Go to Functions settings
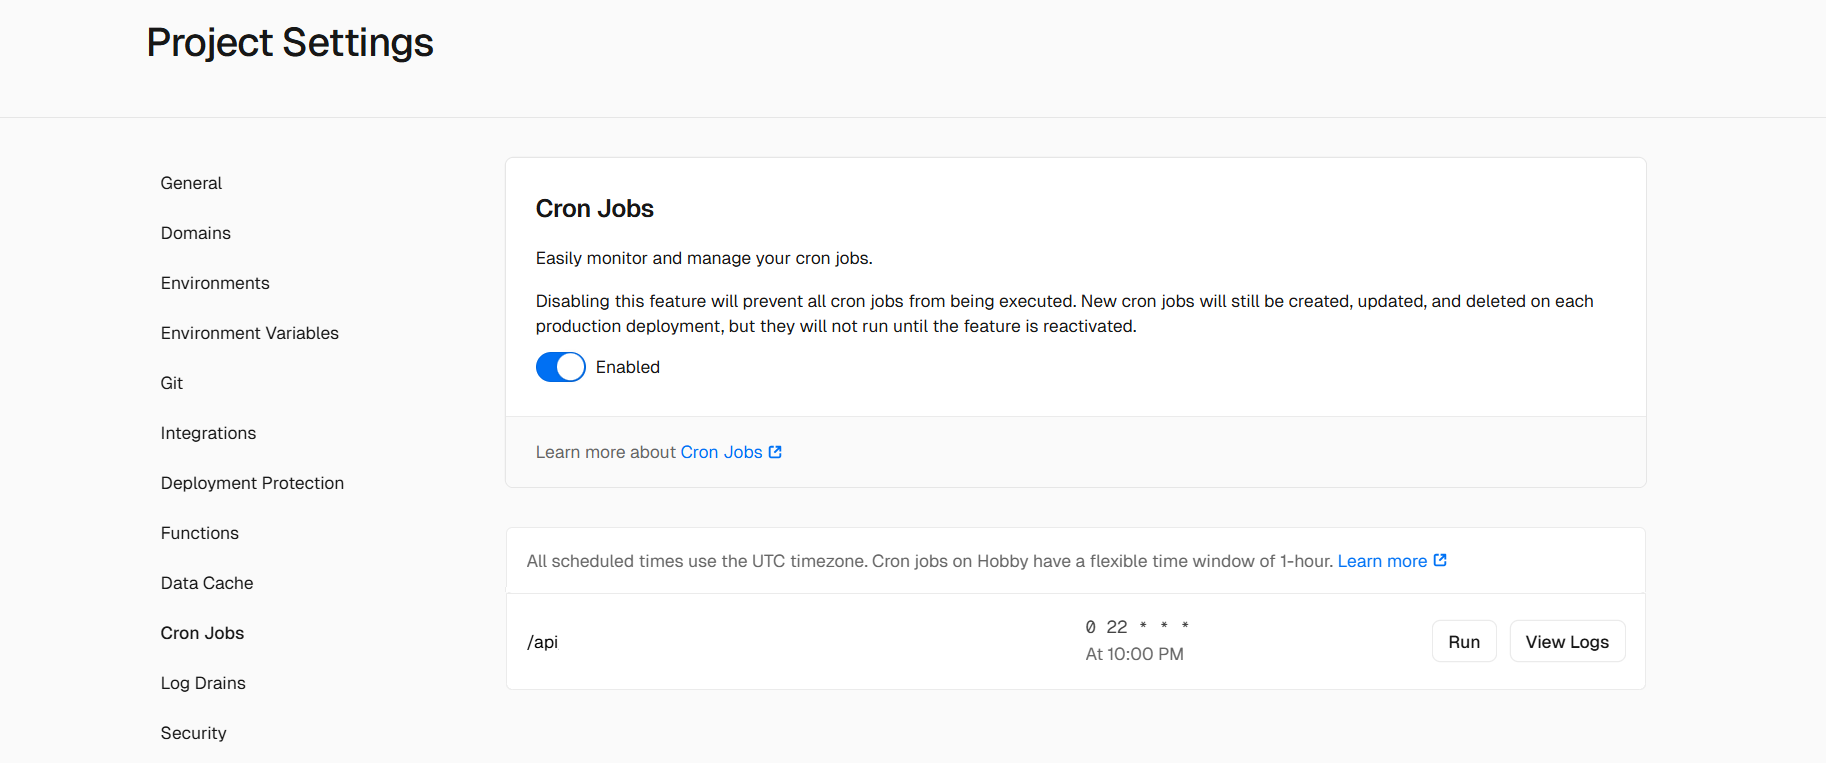 tap(199, 533)
